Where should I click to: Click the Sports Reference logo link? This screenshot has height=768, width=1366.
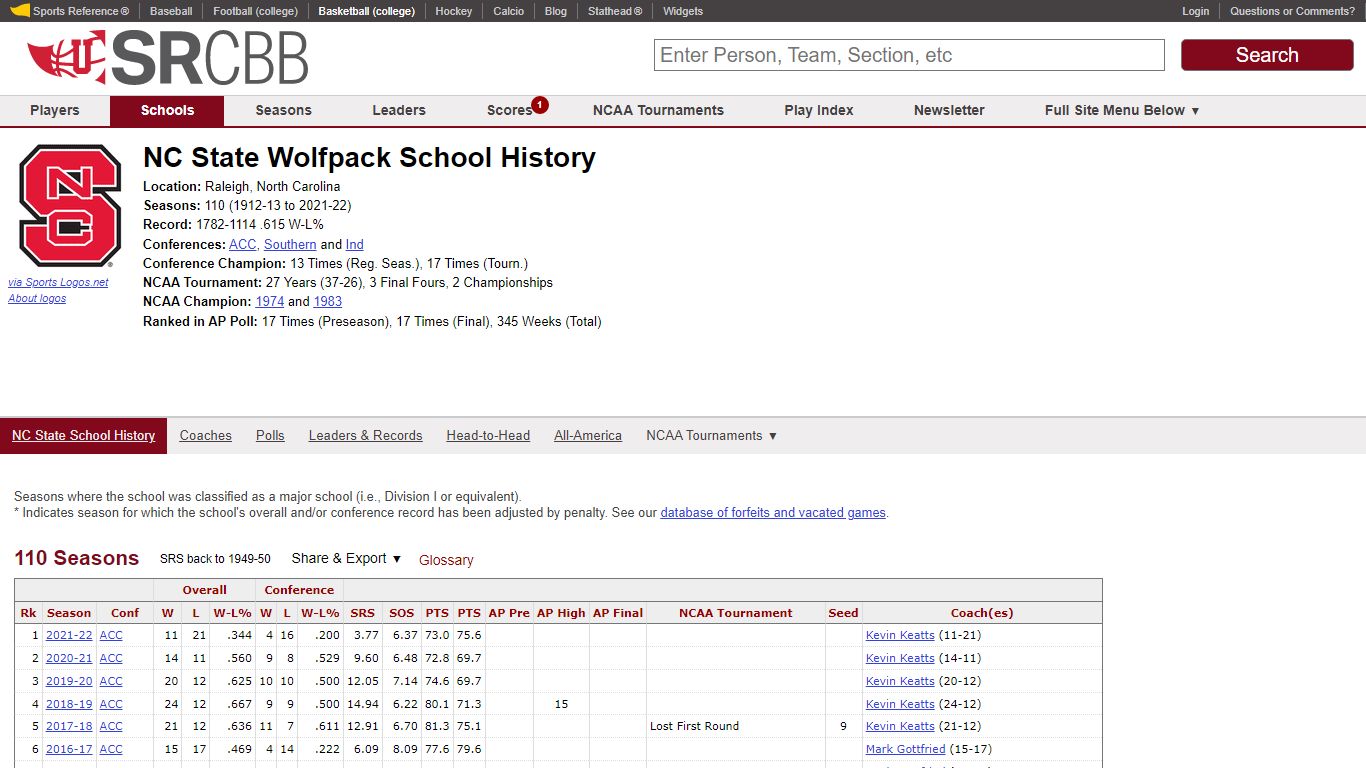(70, 11)
